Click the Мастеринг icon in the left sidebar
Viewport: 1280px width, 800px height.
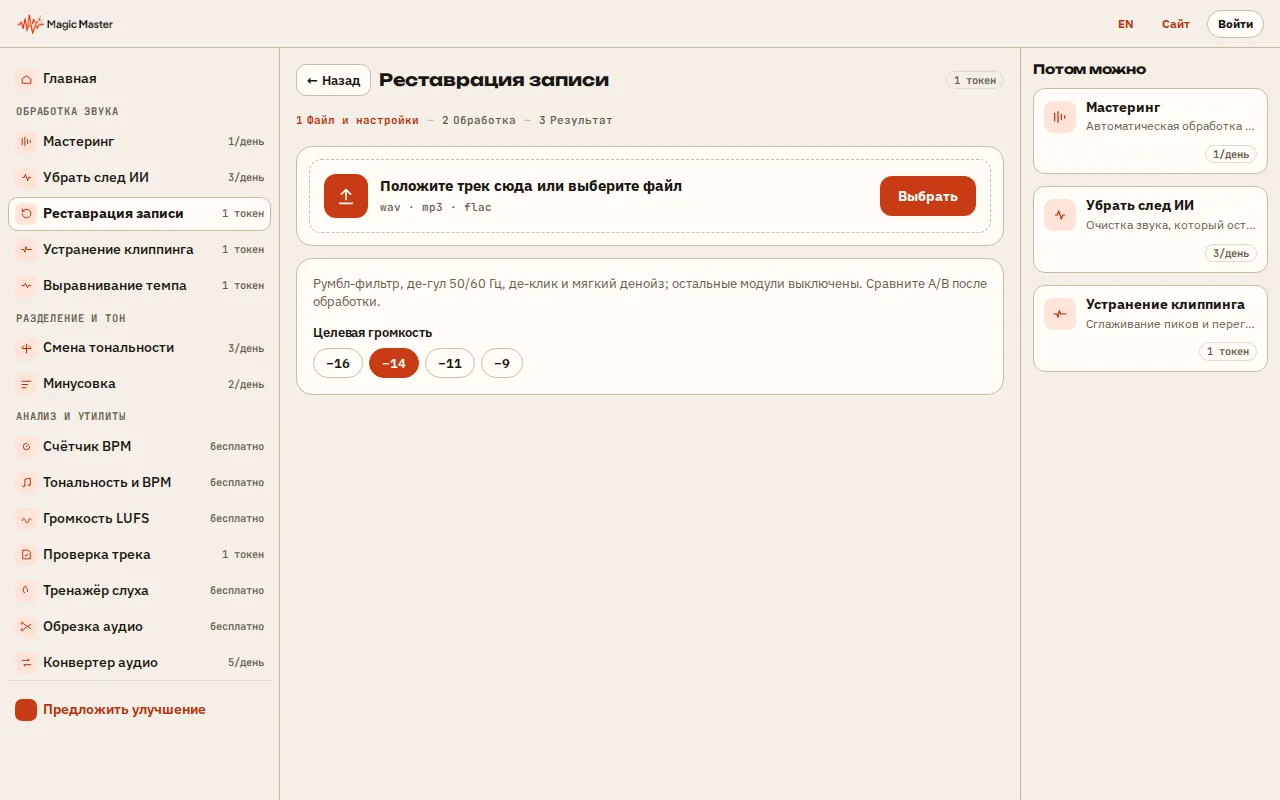pyautogui.click(x=26, y=142)
